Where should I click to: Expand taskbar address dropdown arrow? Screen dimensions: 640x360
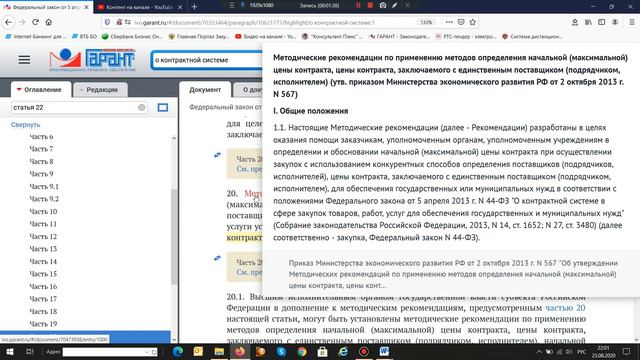pos(147,352)
